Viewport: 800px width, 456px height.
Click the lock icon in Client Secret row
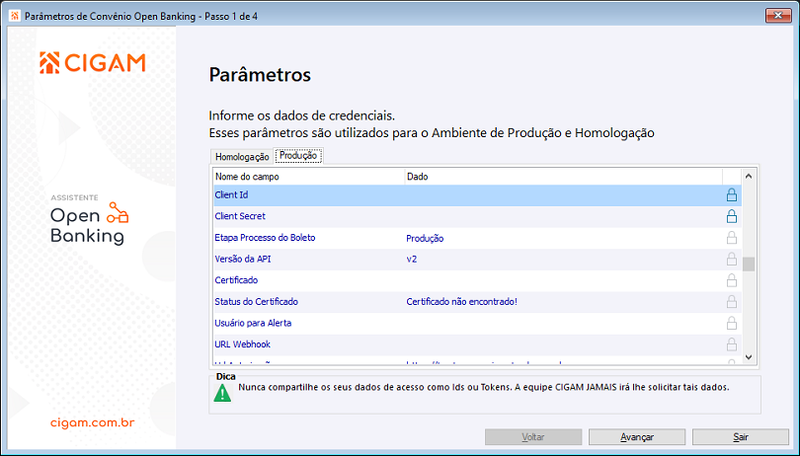(732, 216)
